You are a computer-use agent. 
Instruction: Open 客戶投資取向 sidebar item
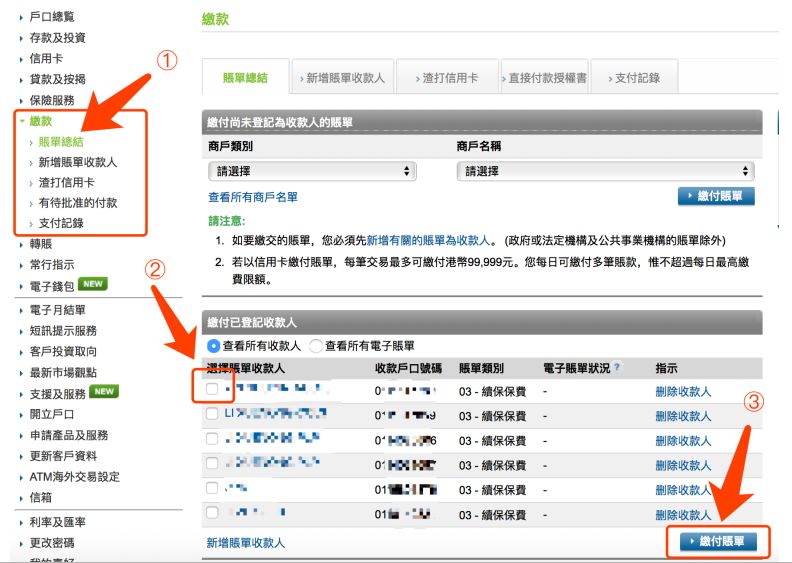[63, 351]
